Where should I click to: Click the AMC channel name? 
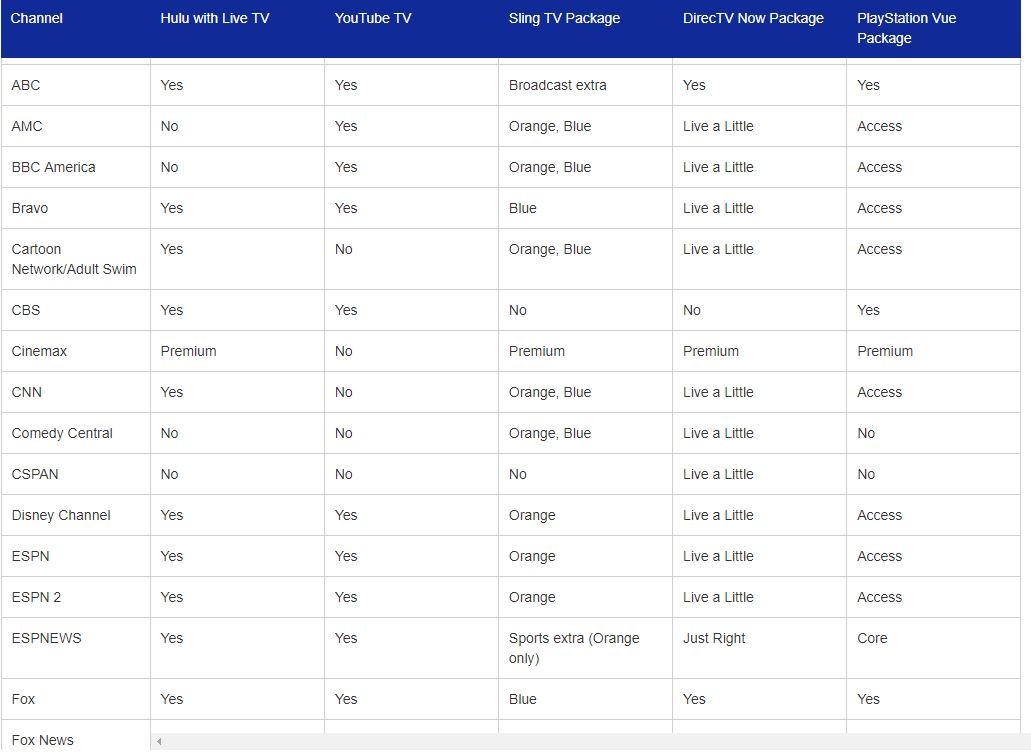[x=27, y=126]
